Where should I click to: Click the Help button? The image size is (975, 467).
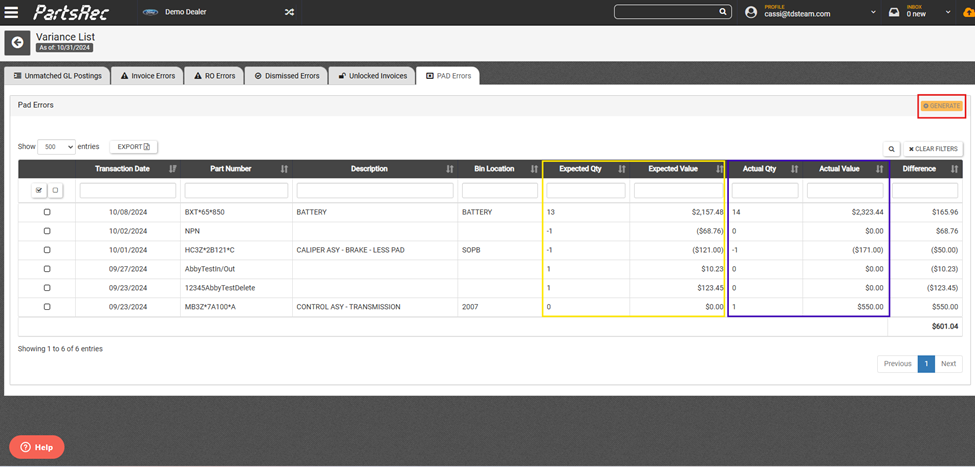37,447
